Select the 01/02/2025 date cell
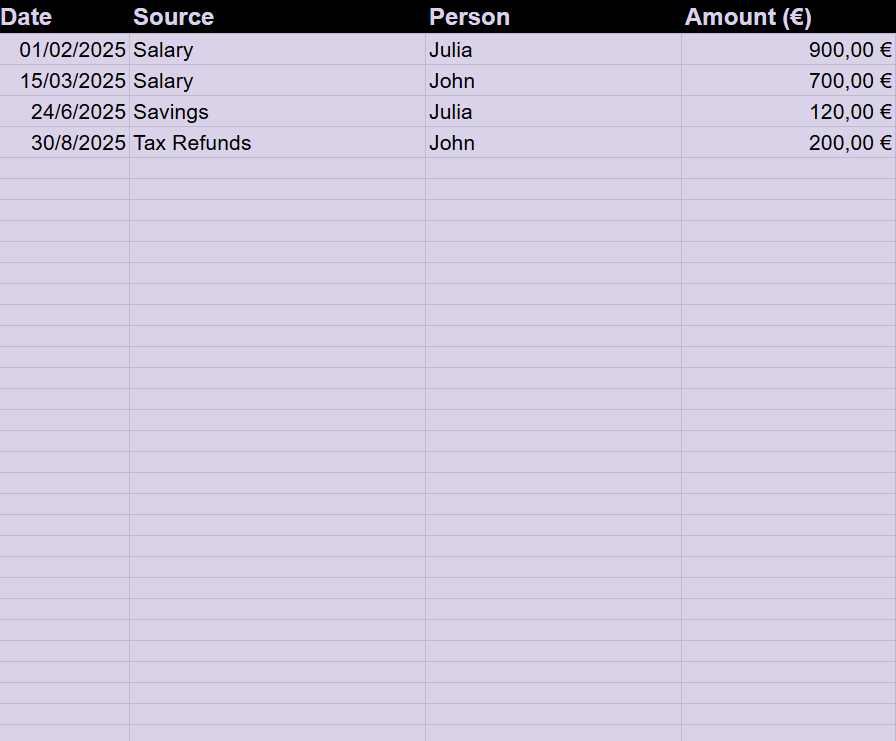 pyautogui.click(x=72, y=50)
